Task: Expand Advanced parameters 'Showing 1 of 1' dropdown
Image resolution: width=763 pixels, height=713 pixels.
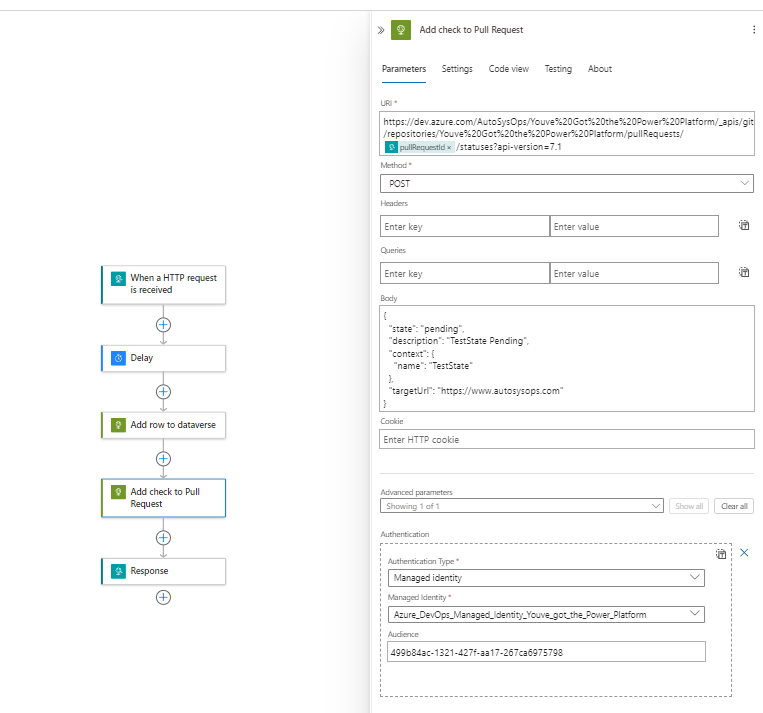Action: 522,506
